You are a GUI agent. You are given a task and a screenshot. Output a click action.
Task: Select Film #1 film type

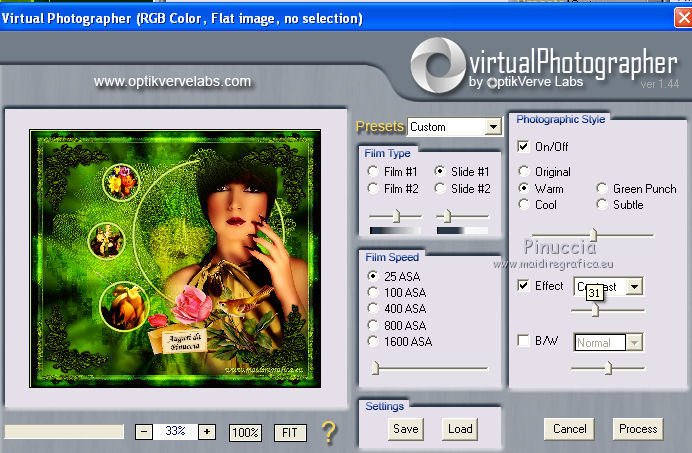373,171
